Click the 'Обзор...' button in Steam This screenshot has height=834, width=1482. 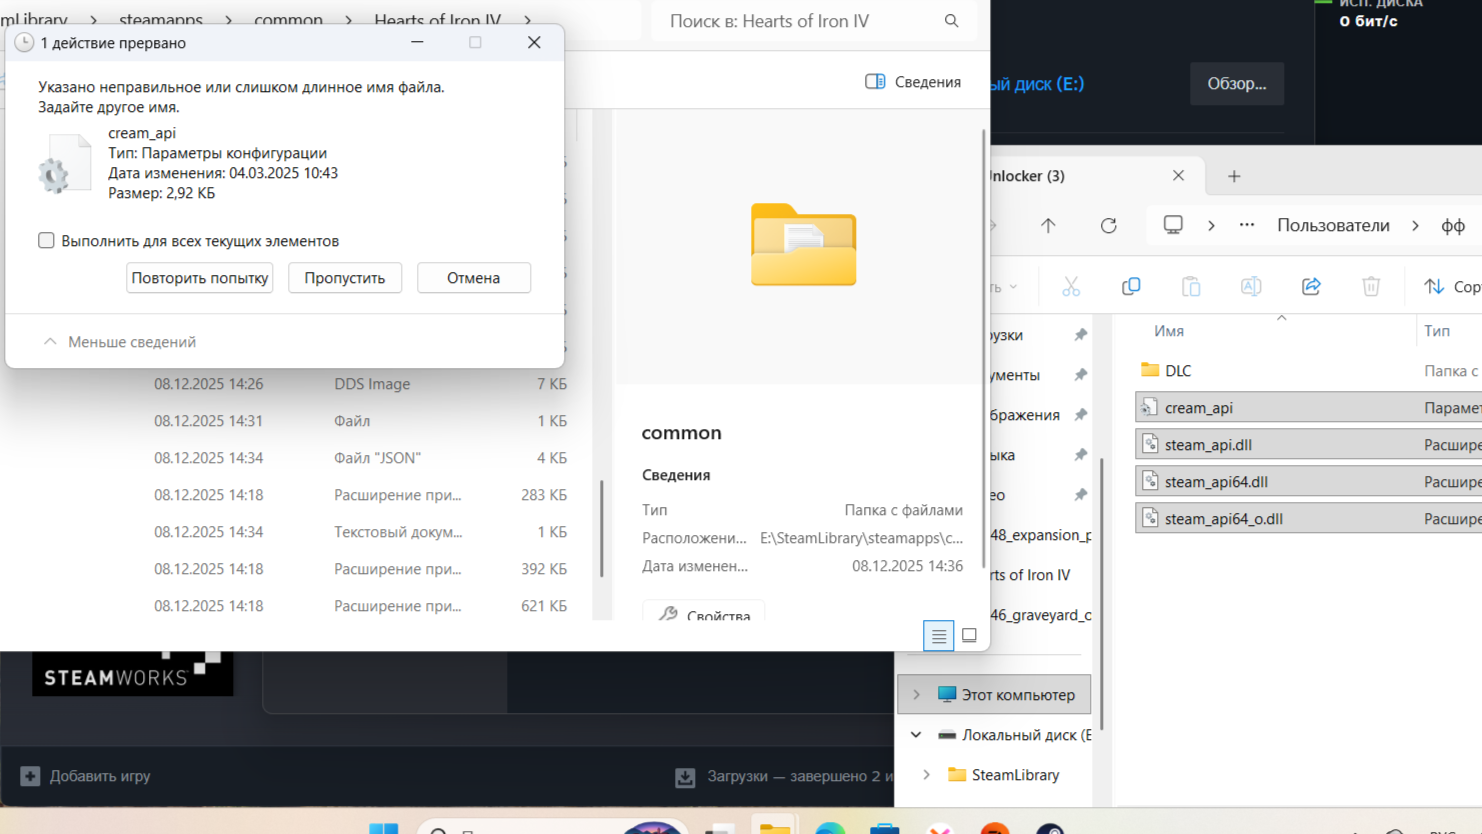1237,83
